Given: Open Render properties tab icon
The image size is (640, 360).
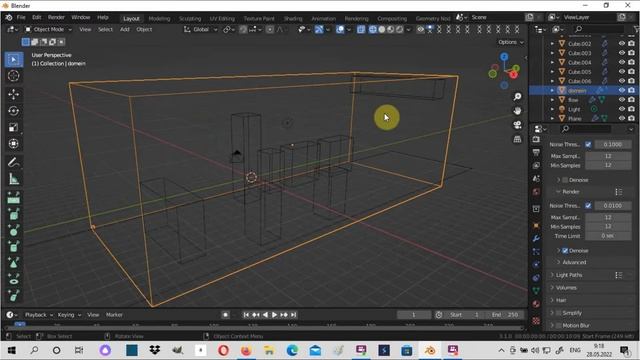Looking at the screenshot, I should (x=536, y=140).
